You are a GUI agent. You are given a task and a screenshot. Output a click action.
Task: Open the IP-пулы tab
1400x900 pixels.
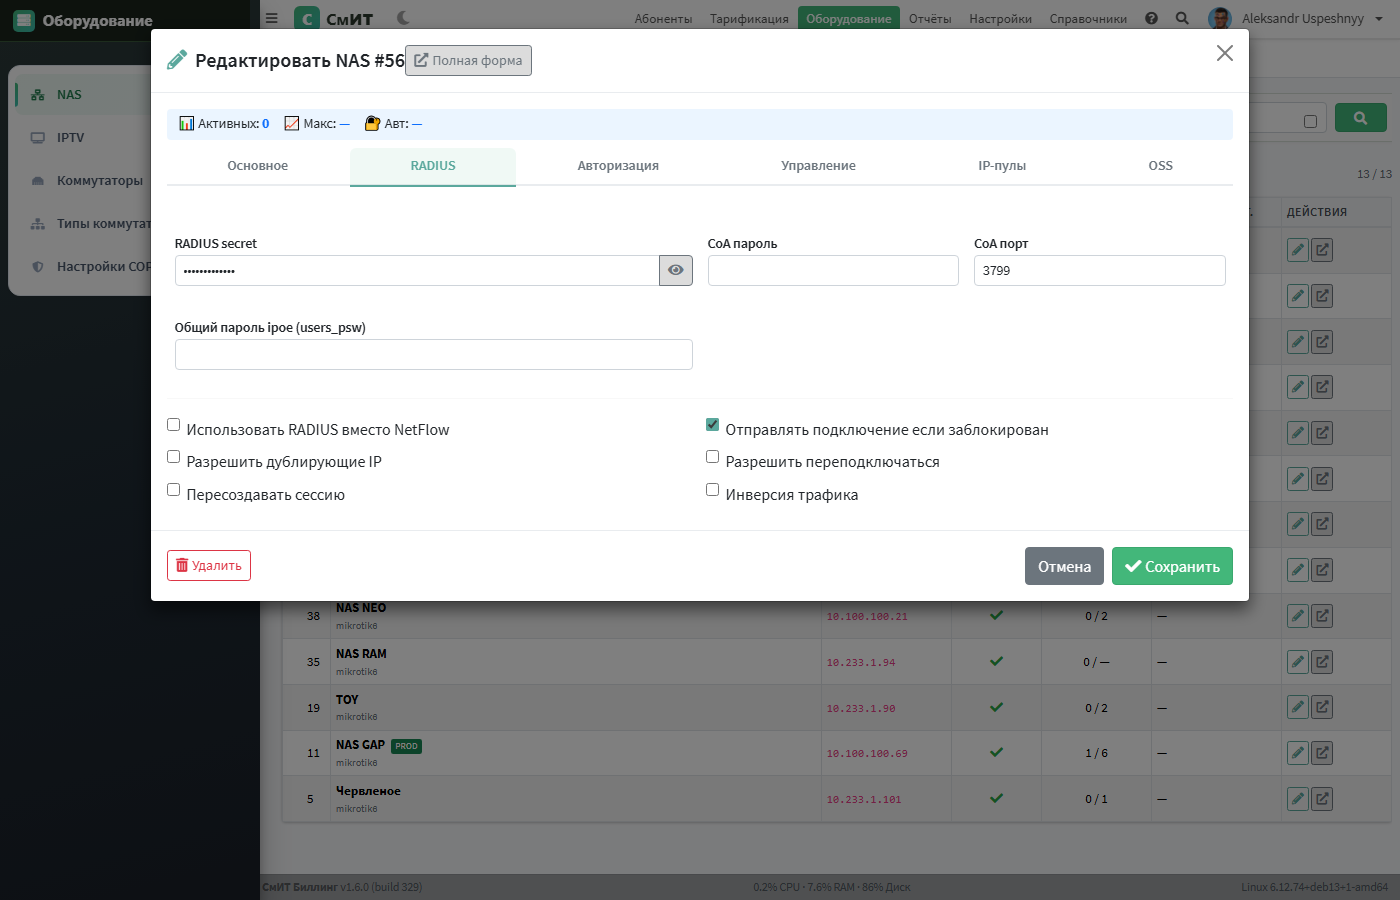tap(1002, 166)
